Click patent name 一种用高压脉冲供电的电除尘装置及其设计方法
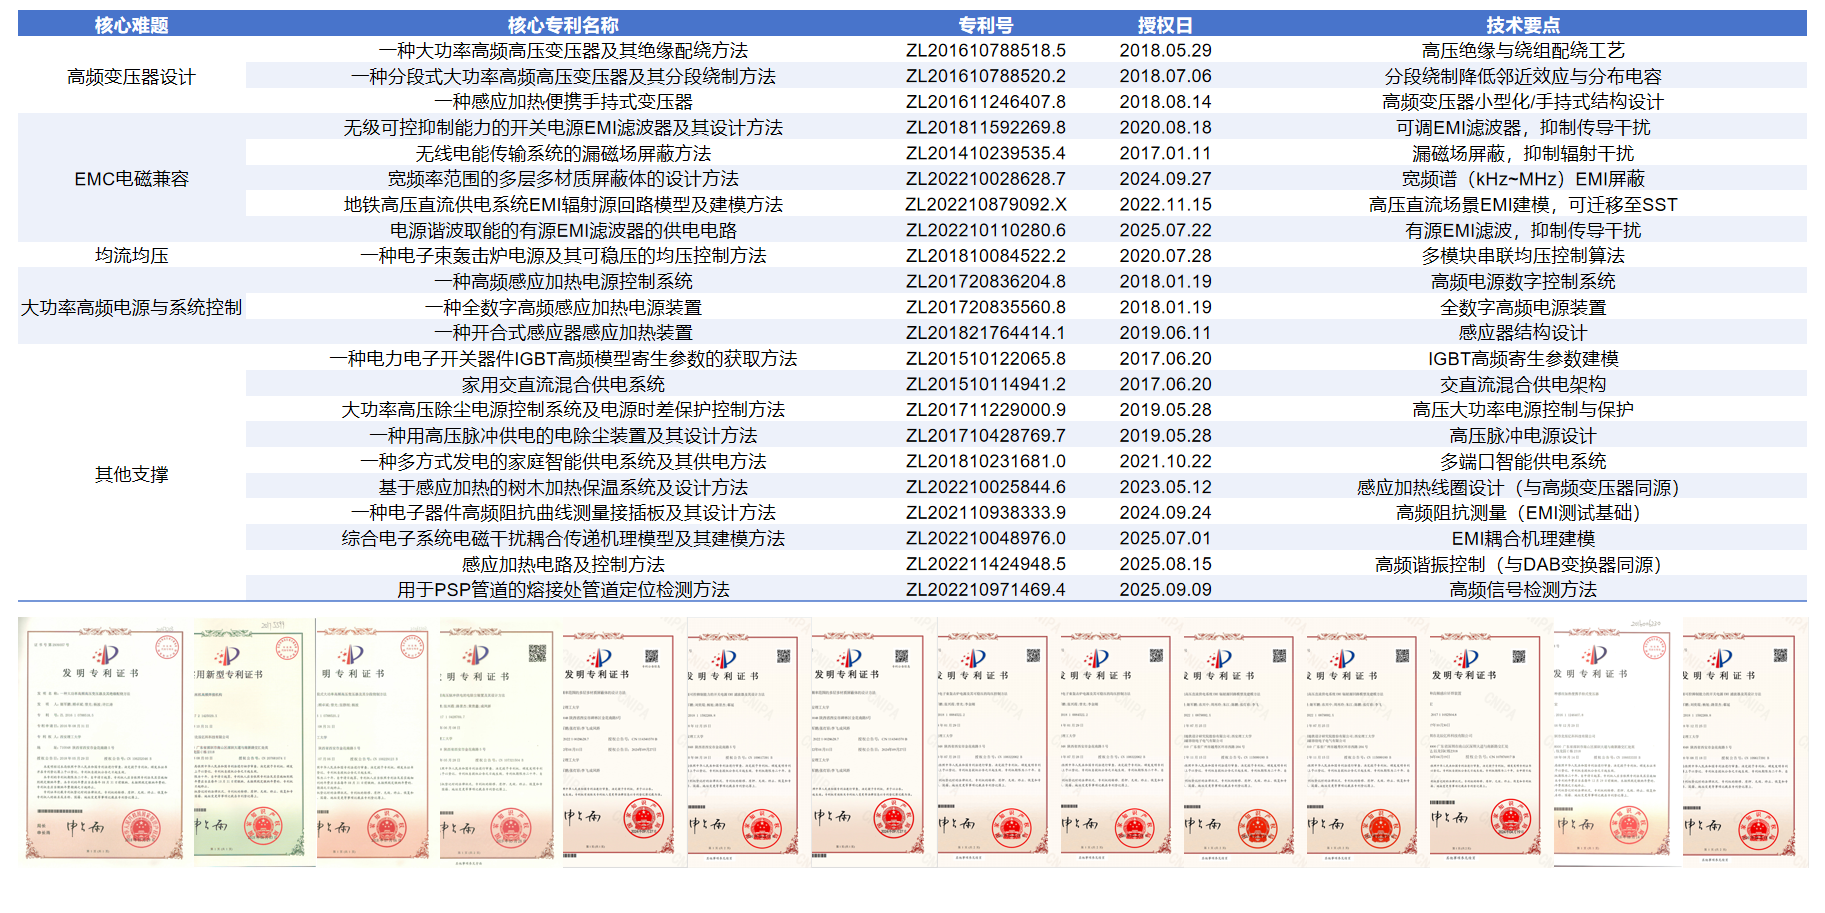 tap(563, 436)
